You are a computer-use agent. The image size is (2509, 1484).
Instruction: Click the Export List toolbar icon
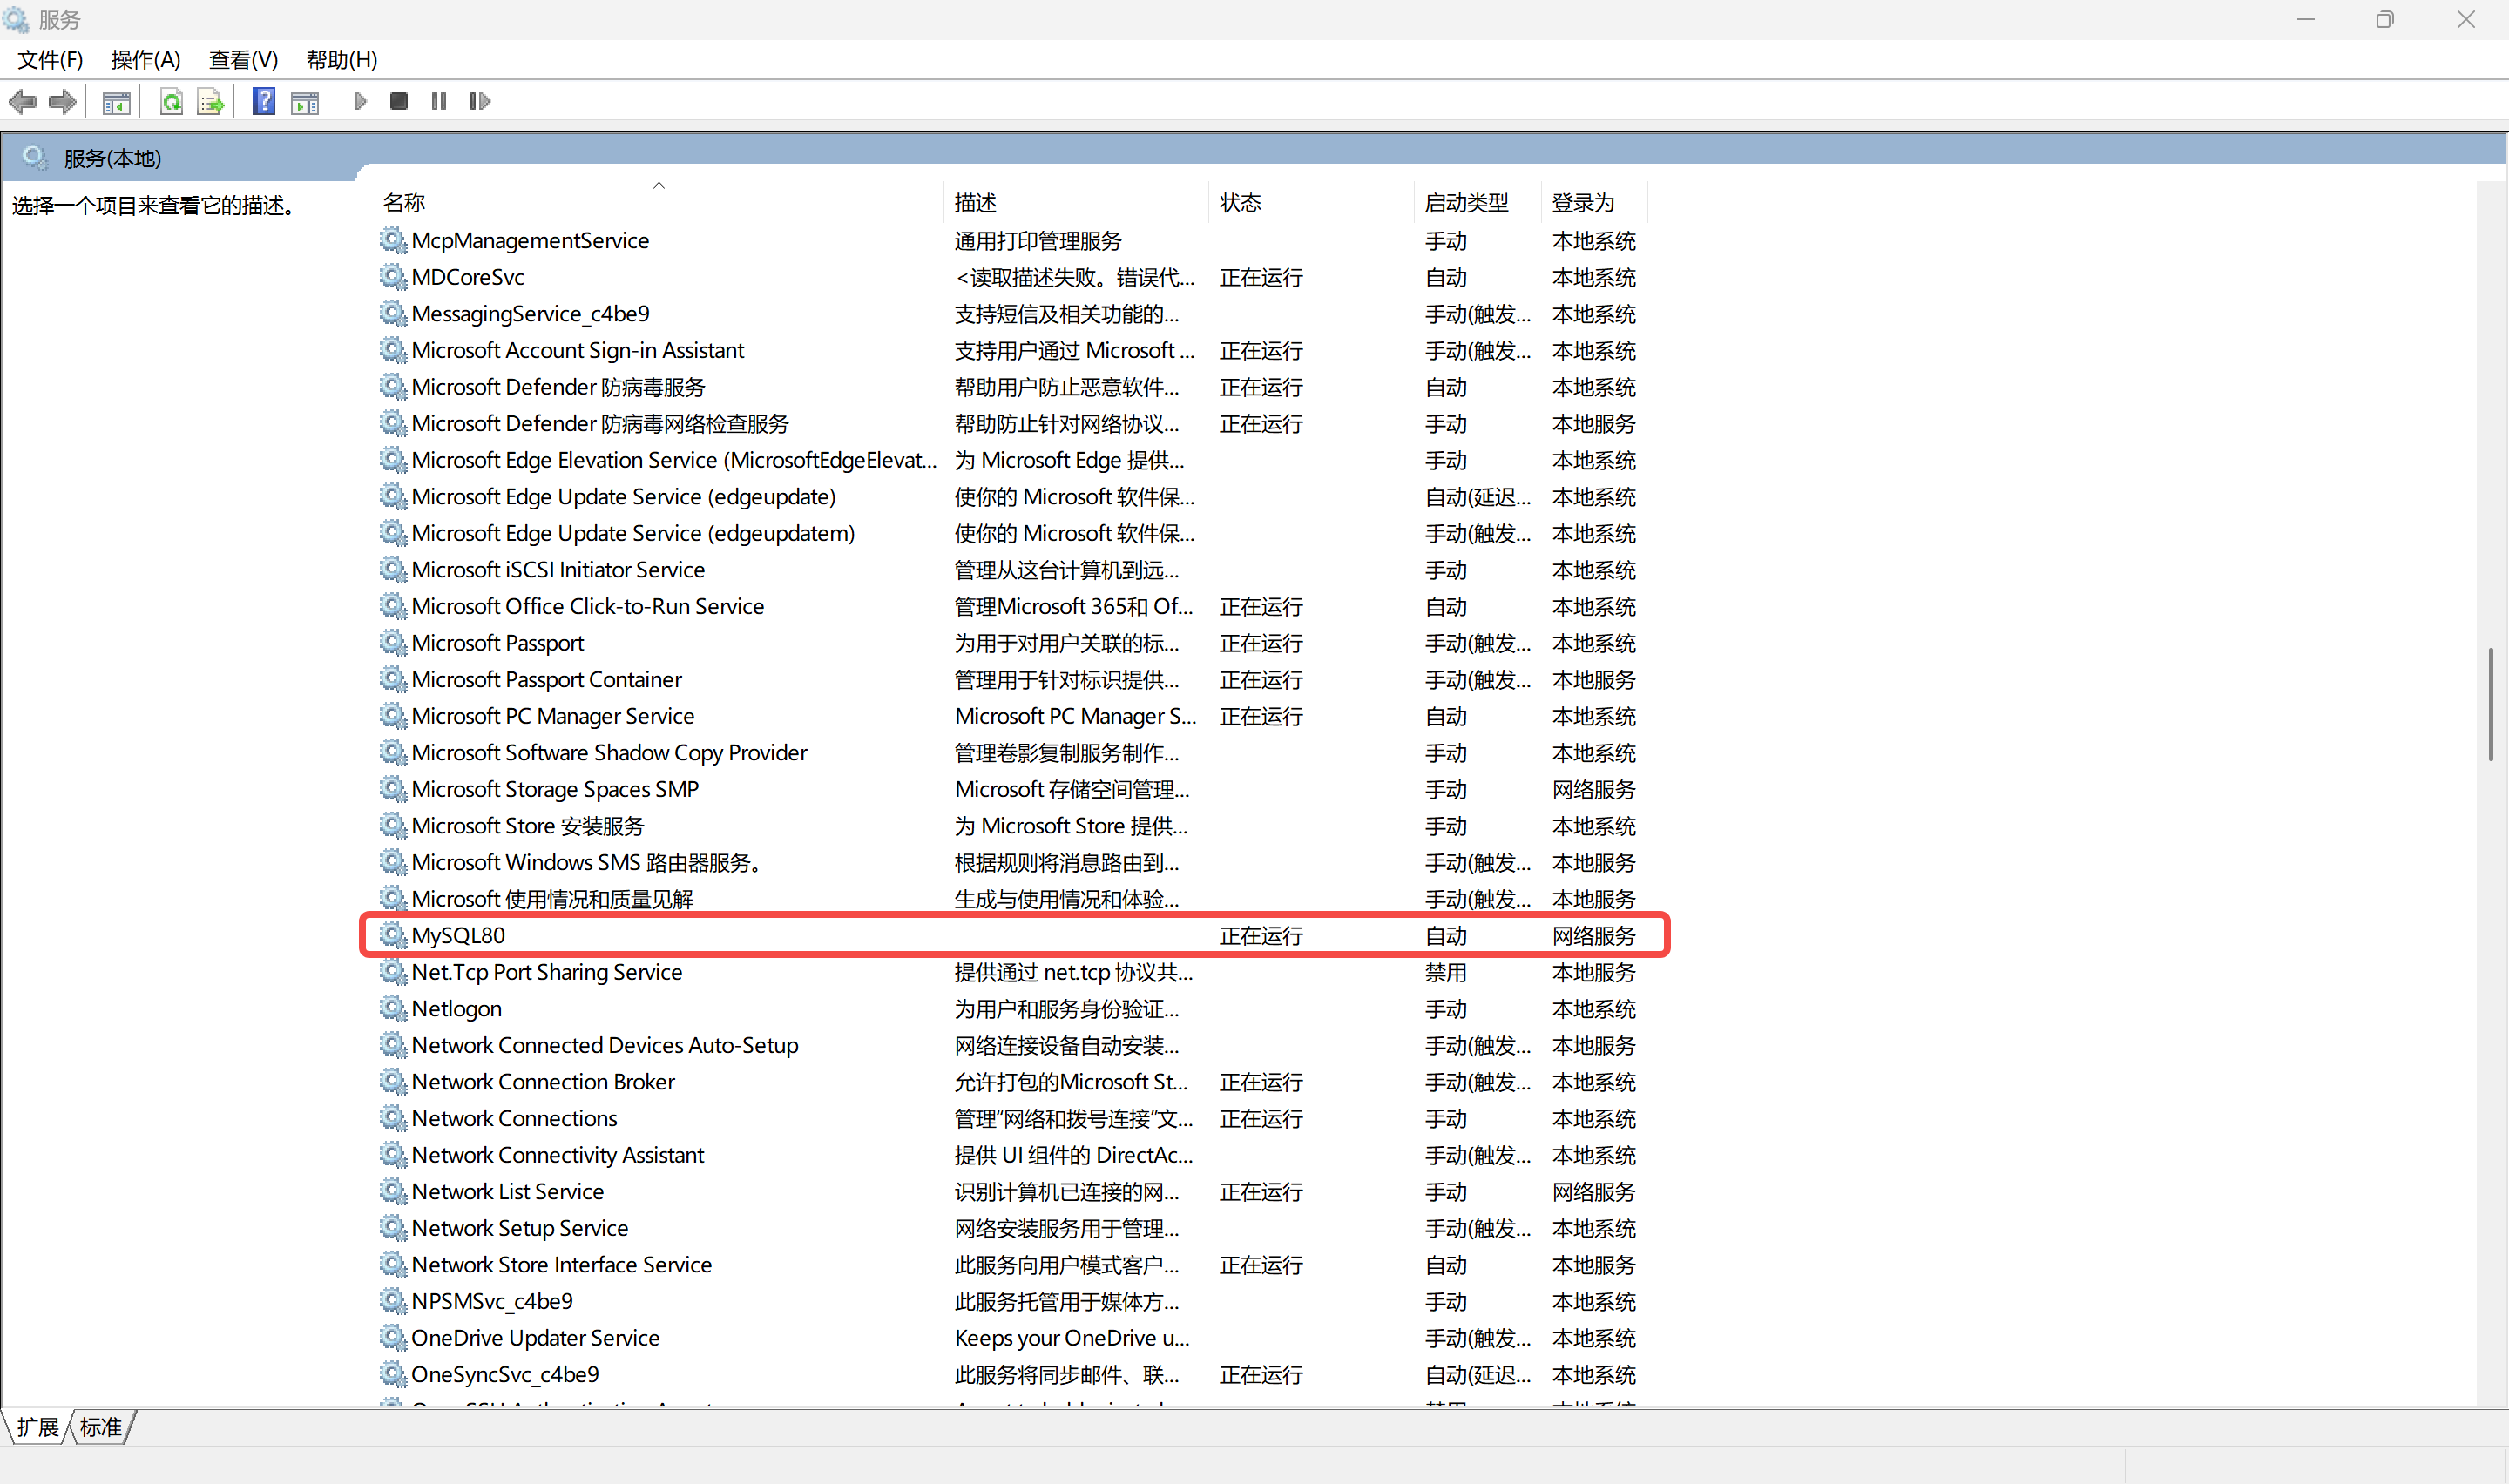coord(210,101)
